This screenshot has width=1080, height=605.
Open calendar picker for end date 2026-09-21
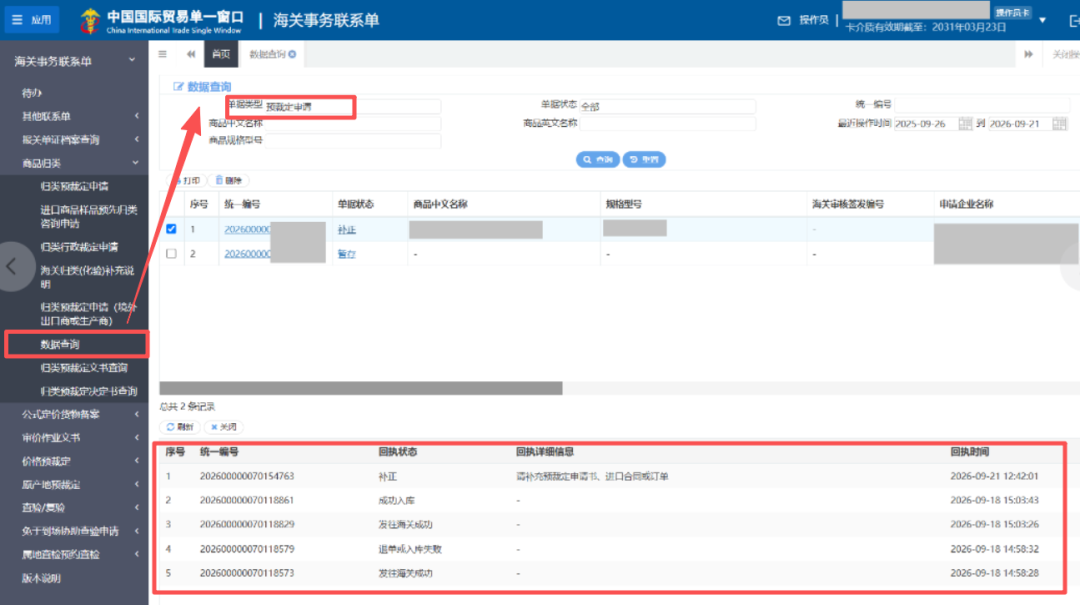(x=1059, y=123)
